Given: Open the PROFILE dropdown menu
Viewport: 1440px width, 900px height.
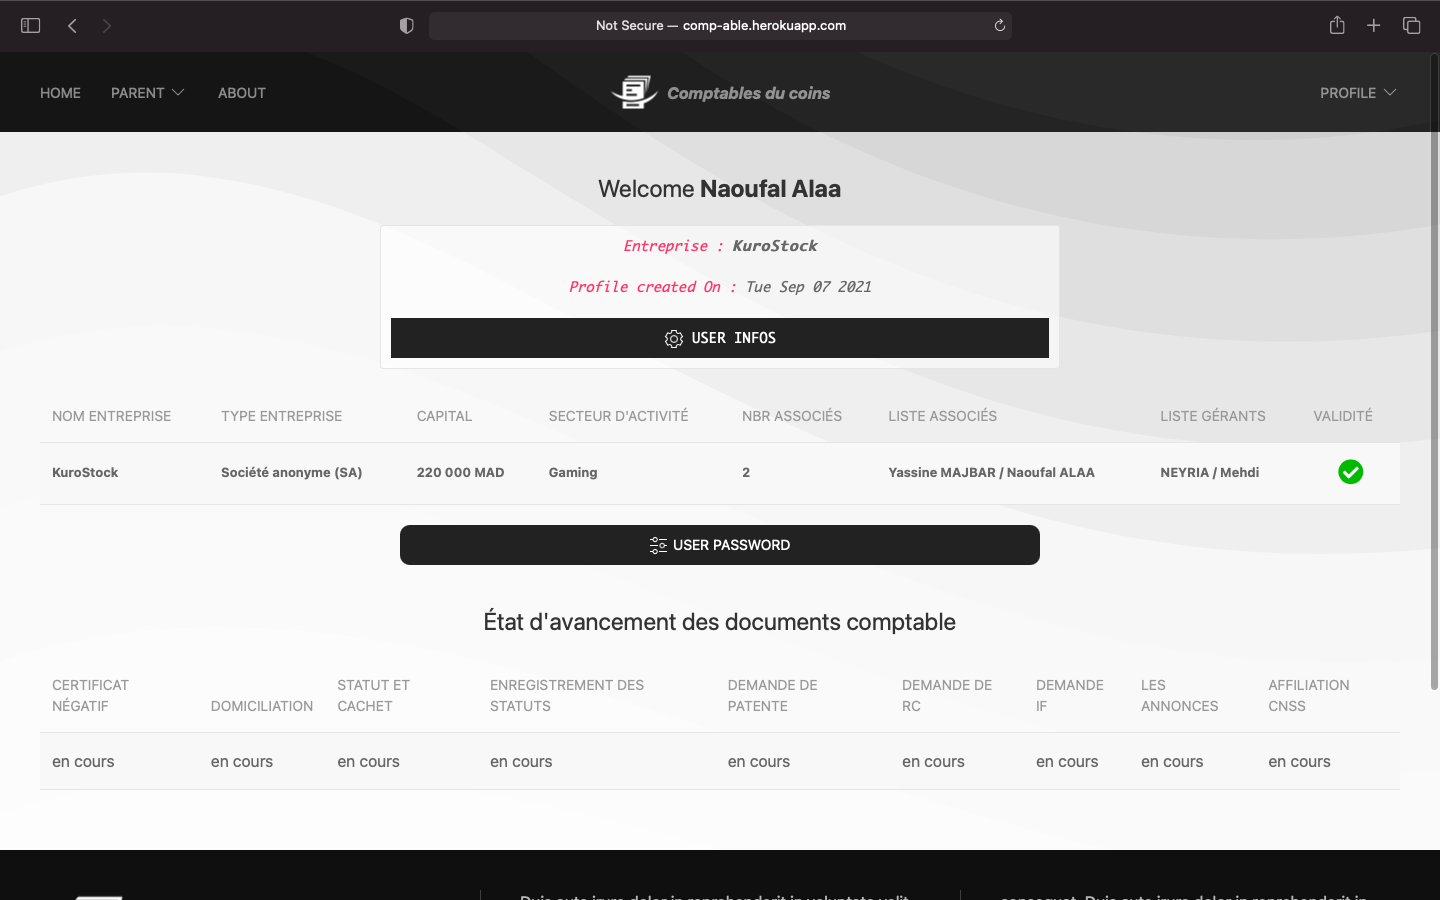Looking at the screenshot, I should click(x=1357, y=92).
